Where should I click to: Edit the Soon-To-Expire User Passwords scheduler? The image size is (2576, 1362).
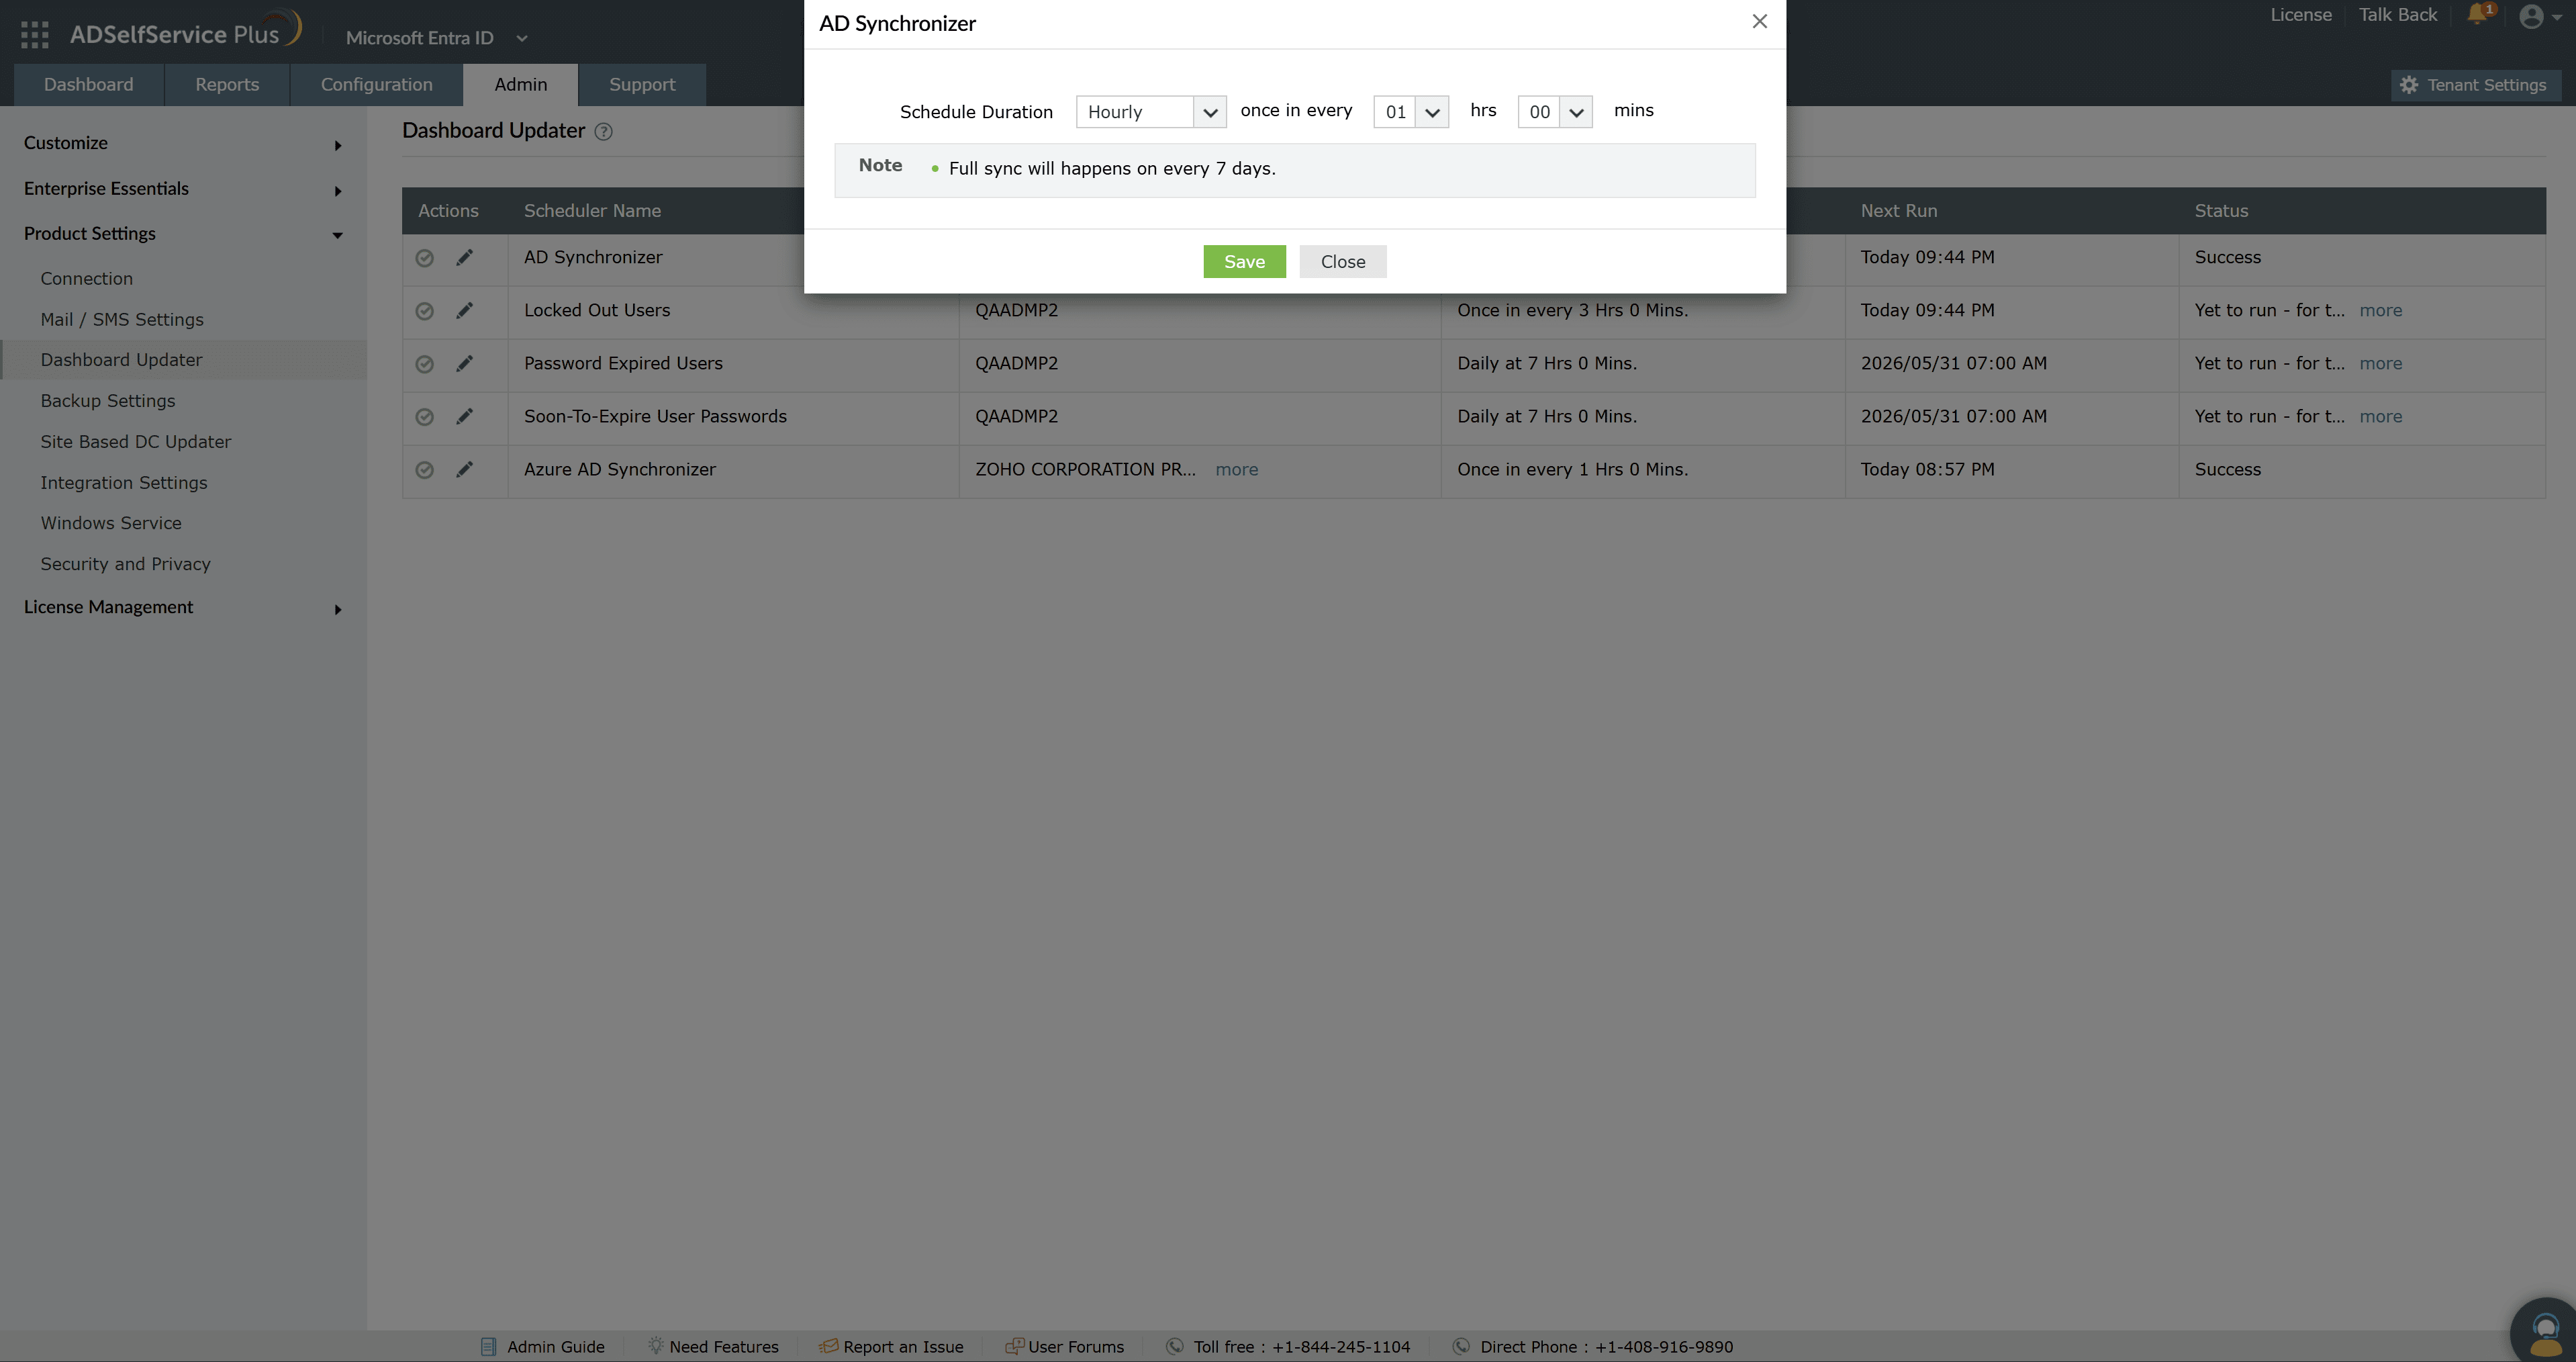(x=464, y=417)
